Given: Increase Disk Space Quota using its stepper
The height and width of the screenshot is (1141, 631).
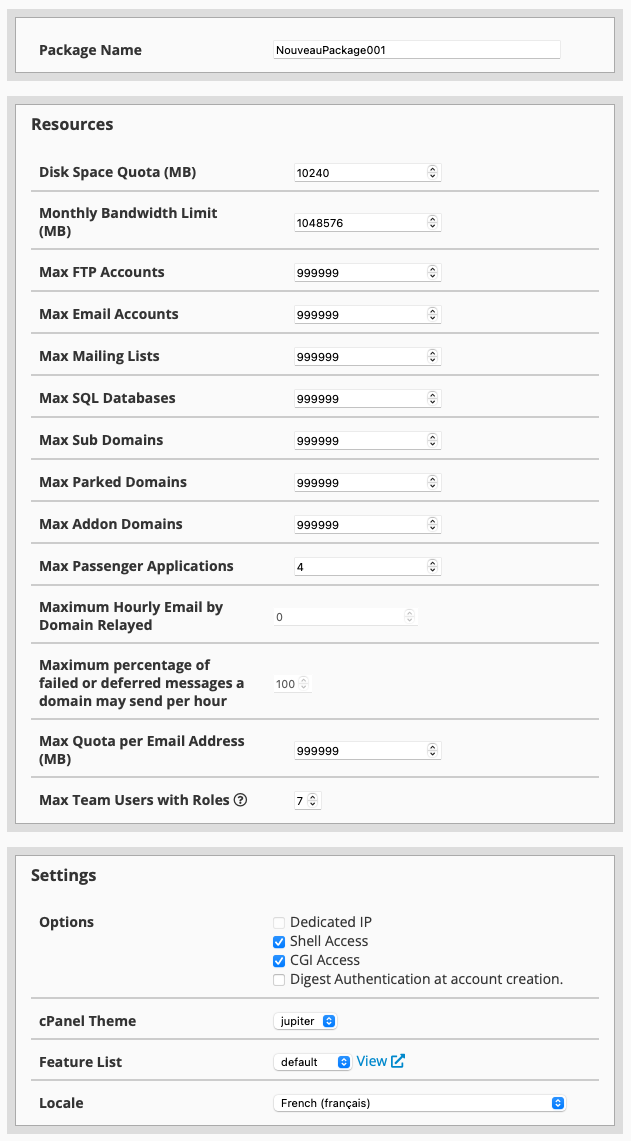Looking at the screenshot, I should (432, 167).
